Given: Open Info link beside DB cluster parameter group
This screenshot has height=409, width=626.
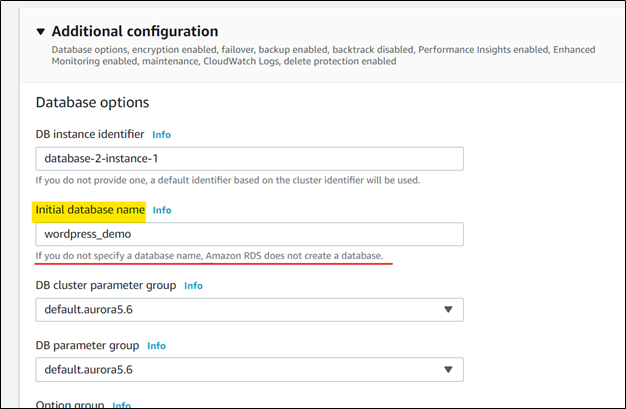Looking at the screenshot, I should tap(193, 286).
